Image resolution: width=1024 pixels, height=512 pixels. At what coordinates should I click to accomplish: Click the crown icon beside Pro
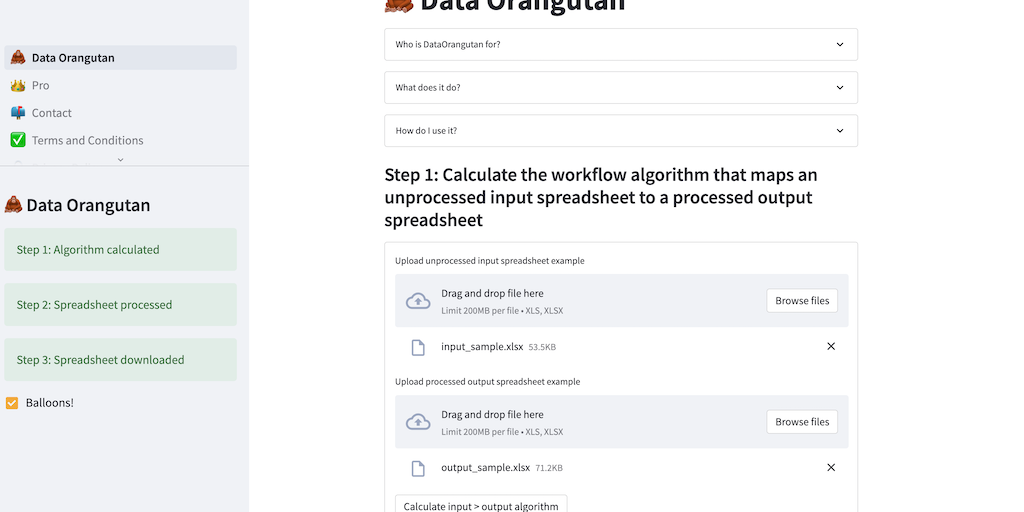(x=18, y=86)
